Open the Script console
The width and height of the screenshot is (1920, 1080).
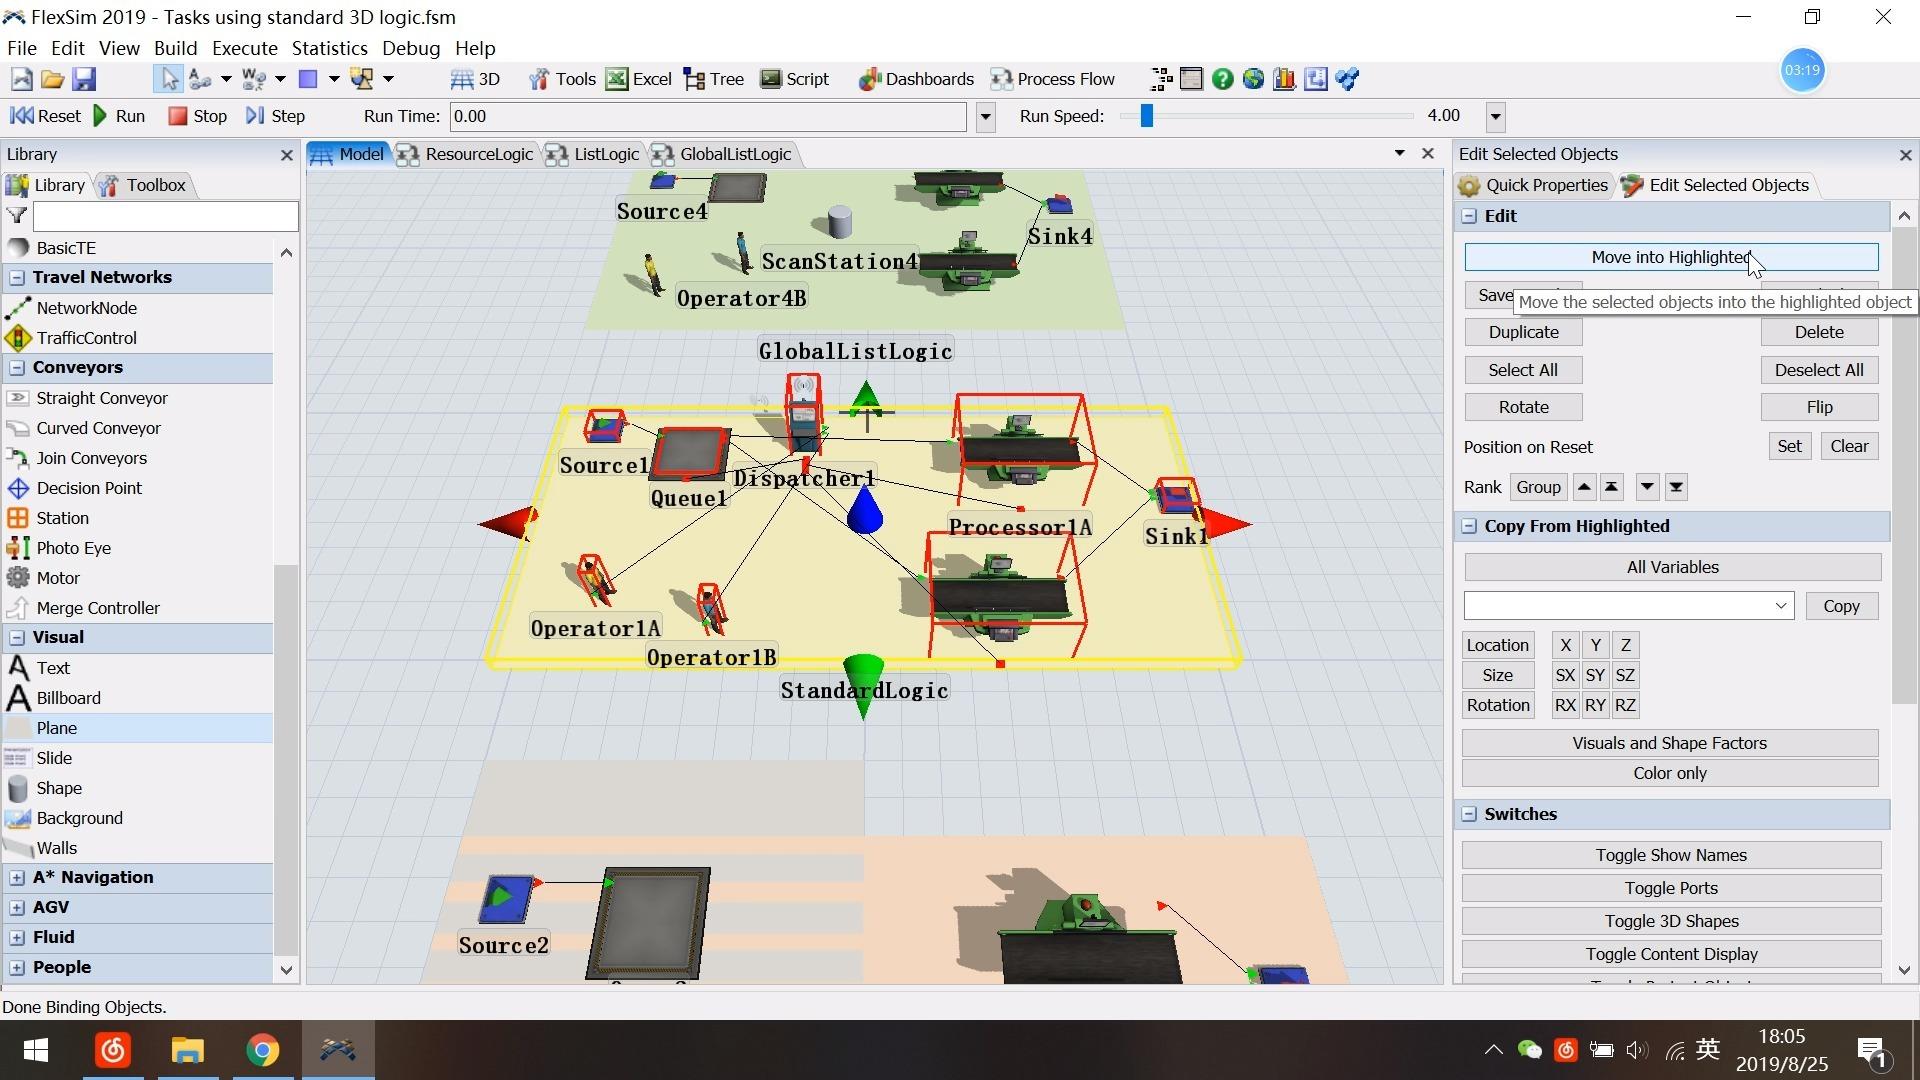(x=795, y=79)
